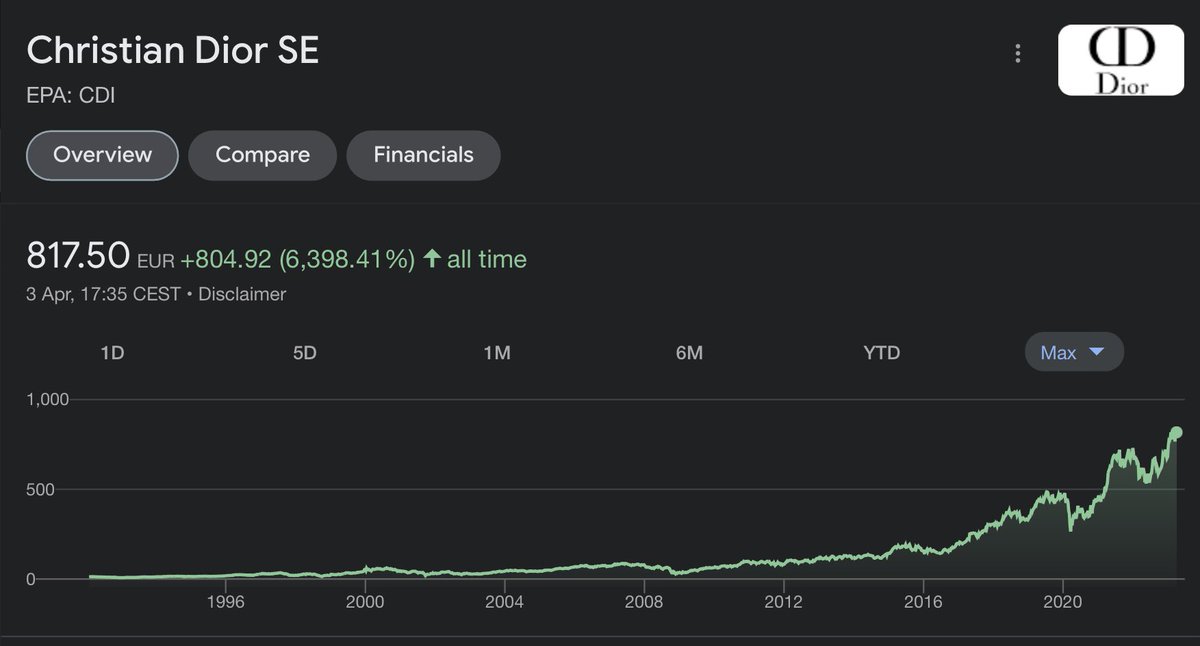Screen dimensions: 1200x646
Task: Open the Disclaimer link
Action: click(243, 294)
